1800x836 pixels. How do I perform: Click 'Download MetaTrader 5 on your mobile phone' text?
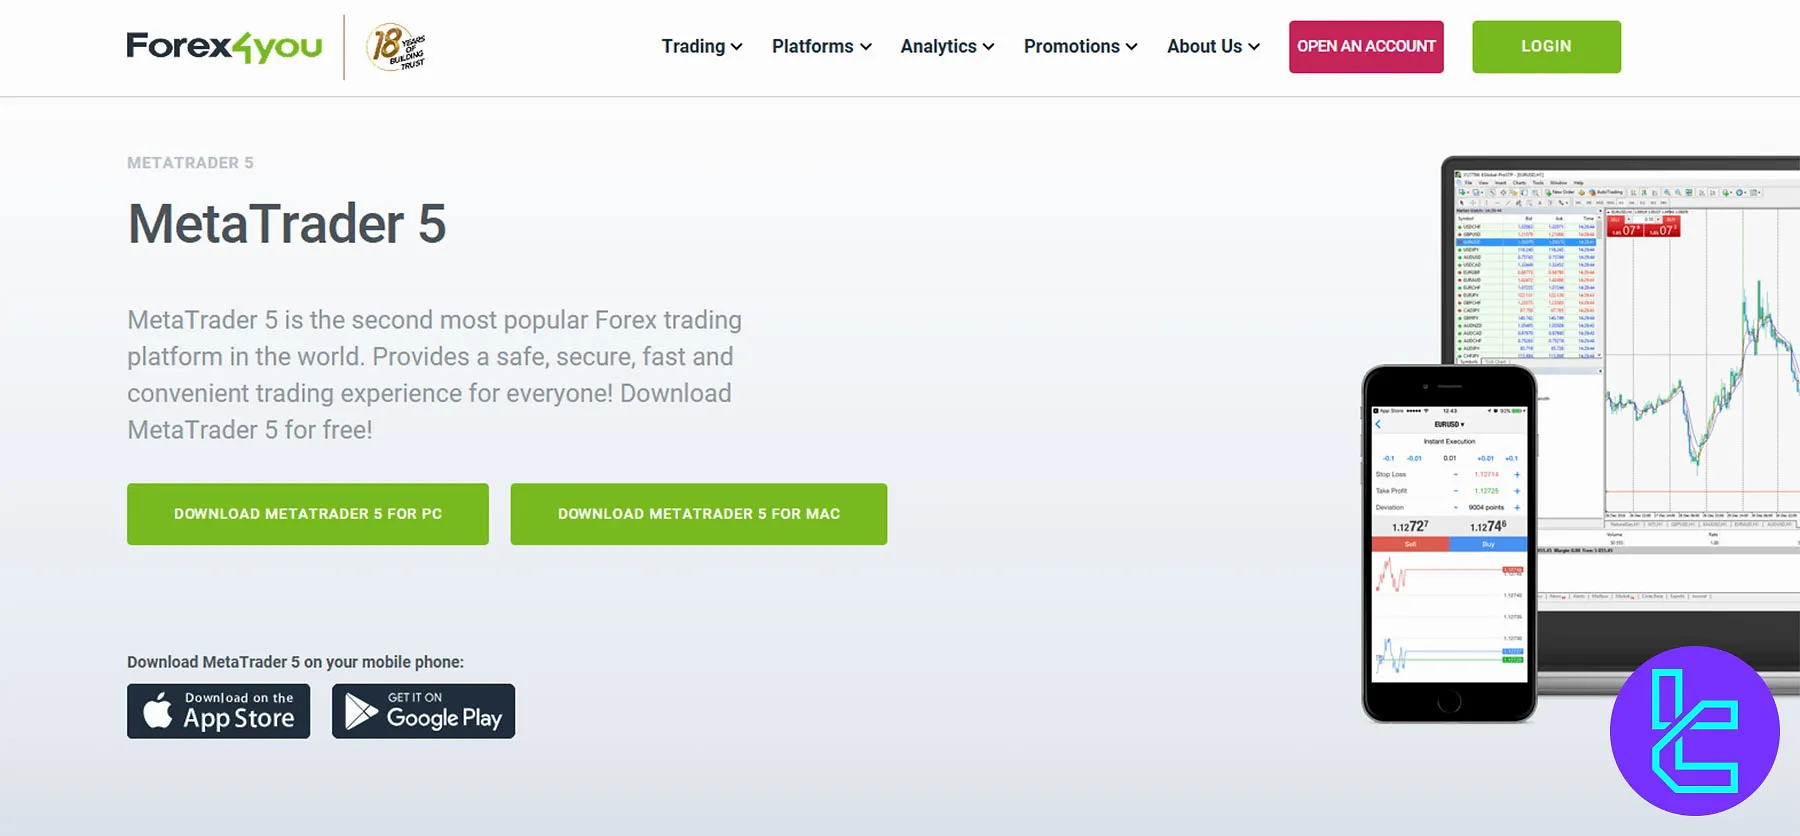pyautogui.click(x=295, y=662)
